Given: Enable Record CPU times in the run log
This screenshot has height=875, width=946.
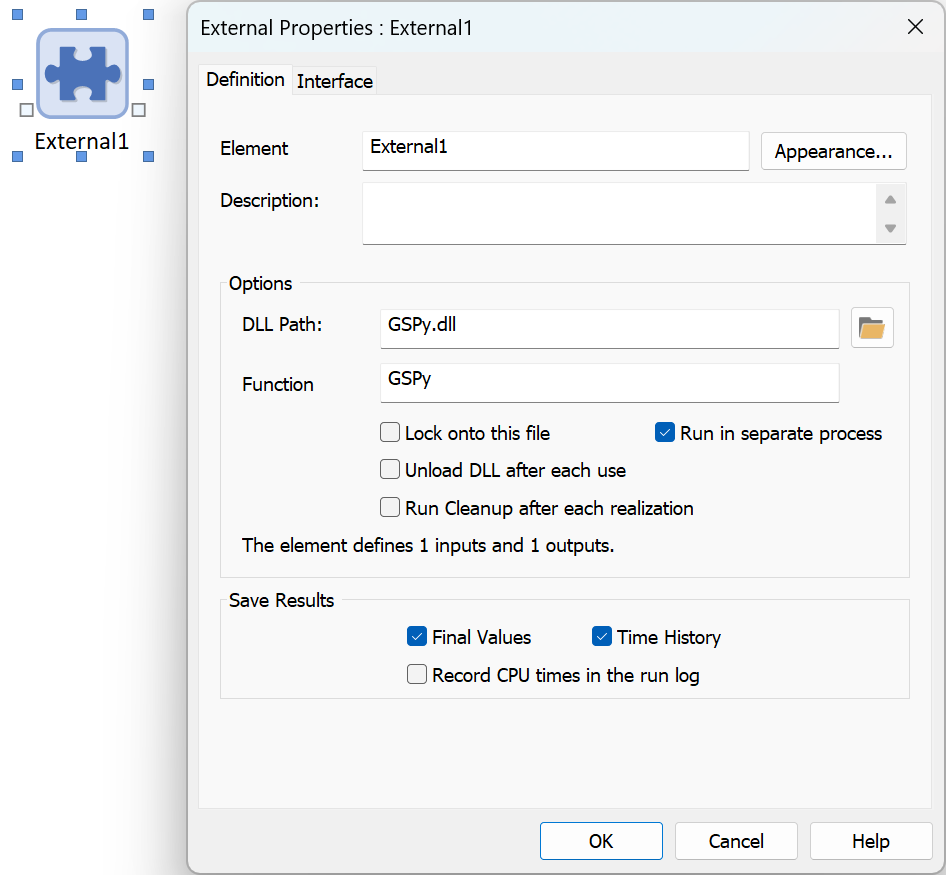Looking at the screenshot, I should 417,674.
